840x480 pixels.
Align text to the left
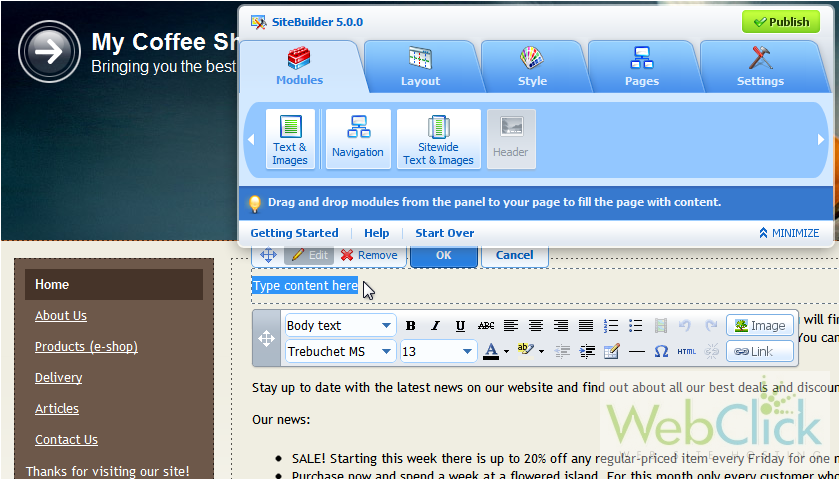point(511,326)
